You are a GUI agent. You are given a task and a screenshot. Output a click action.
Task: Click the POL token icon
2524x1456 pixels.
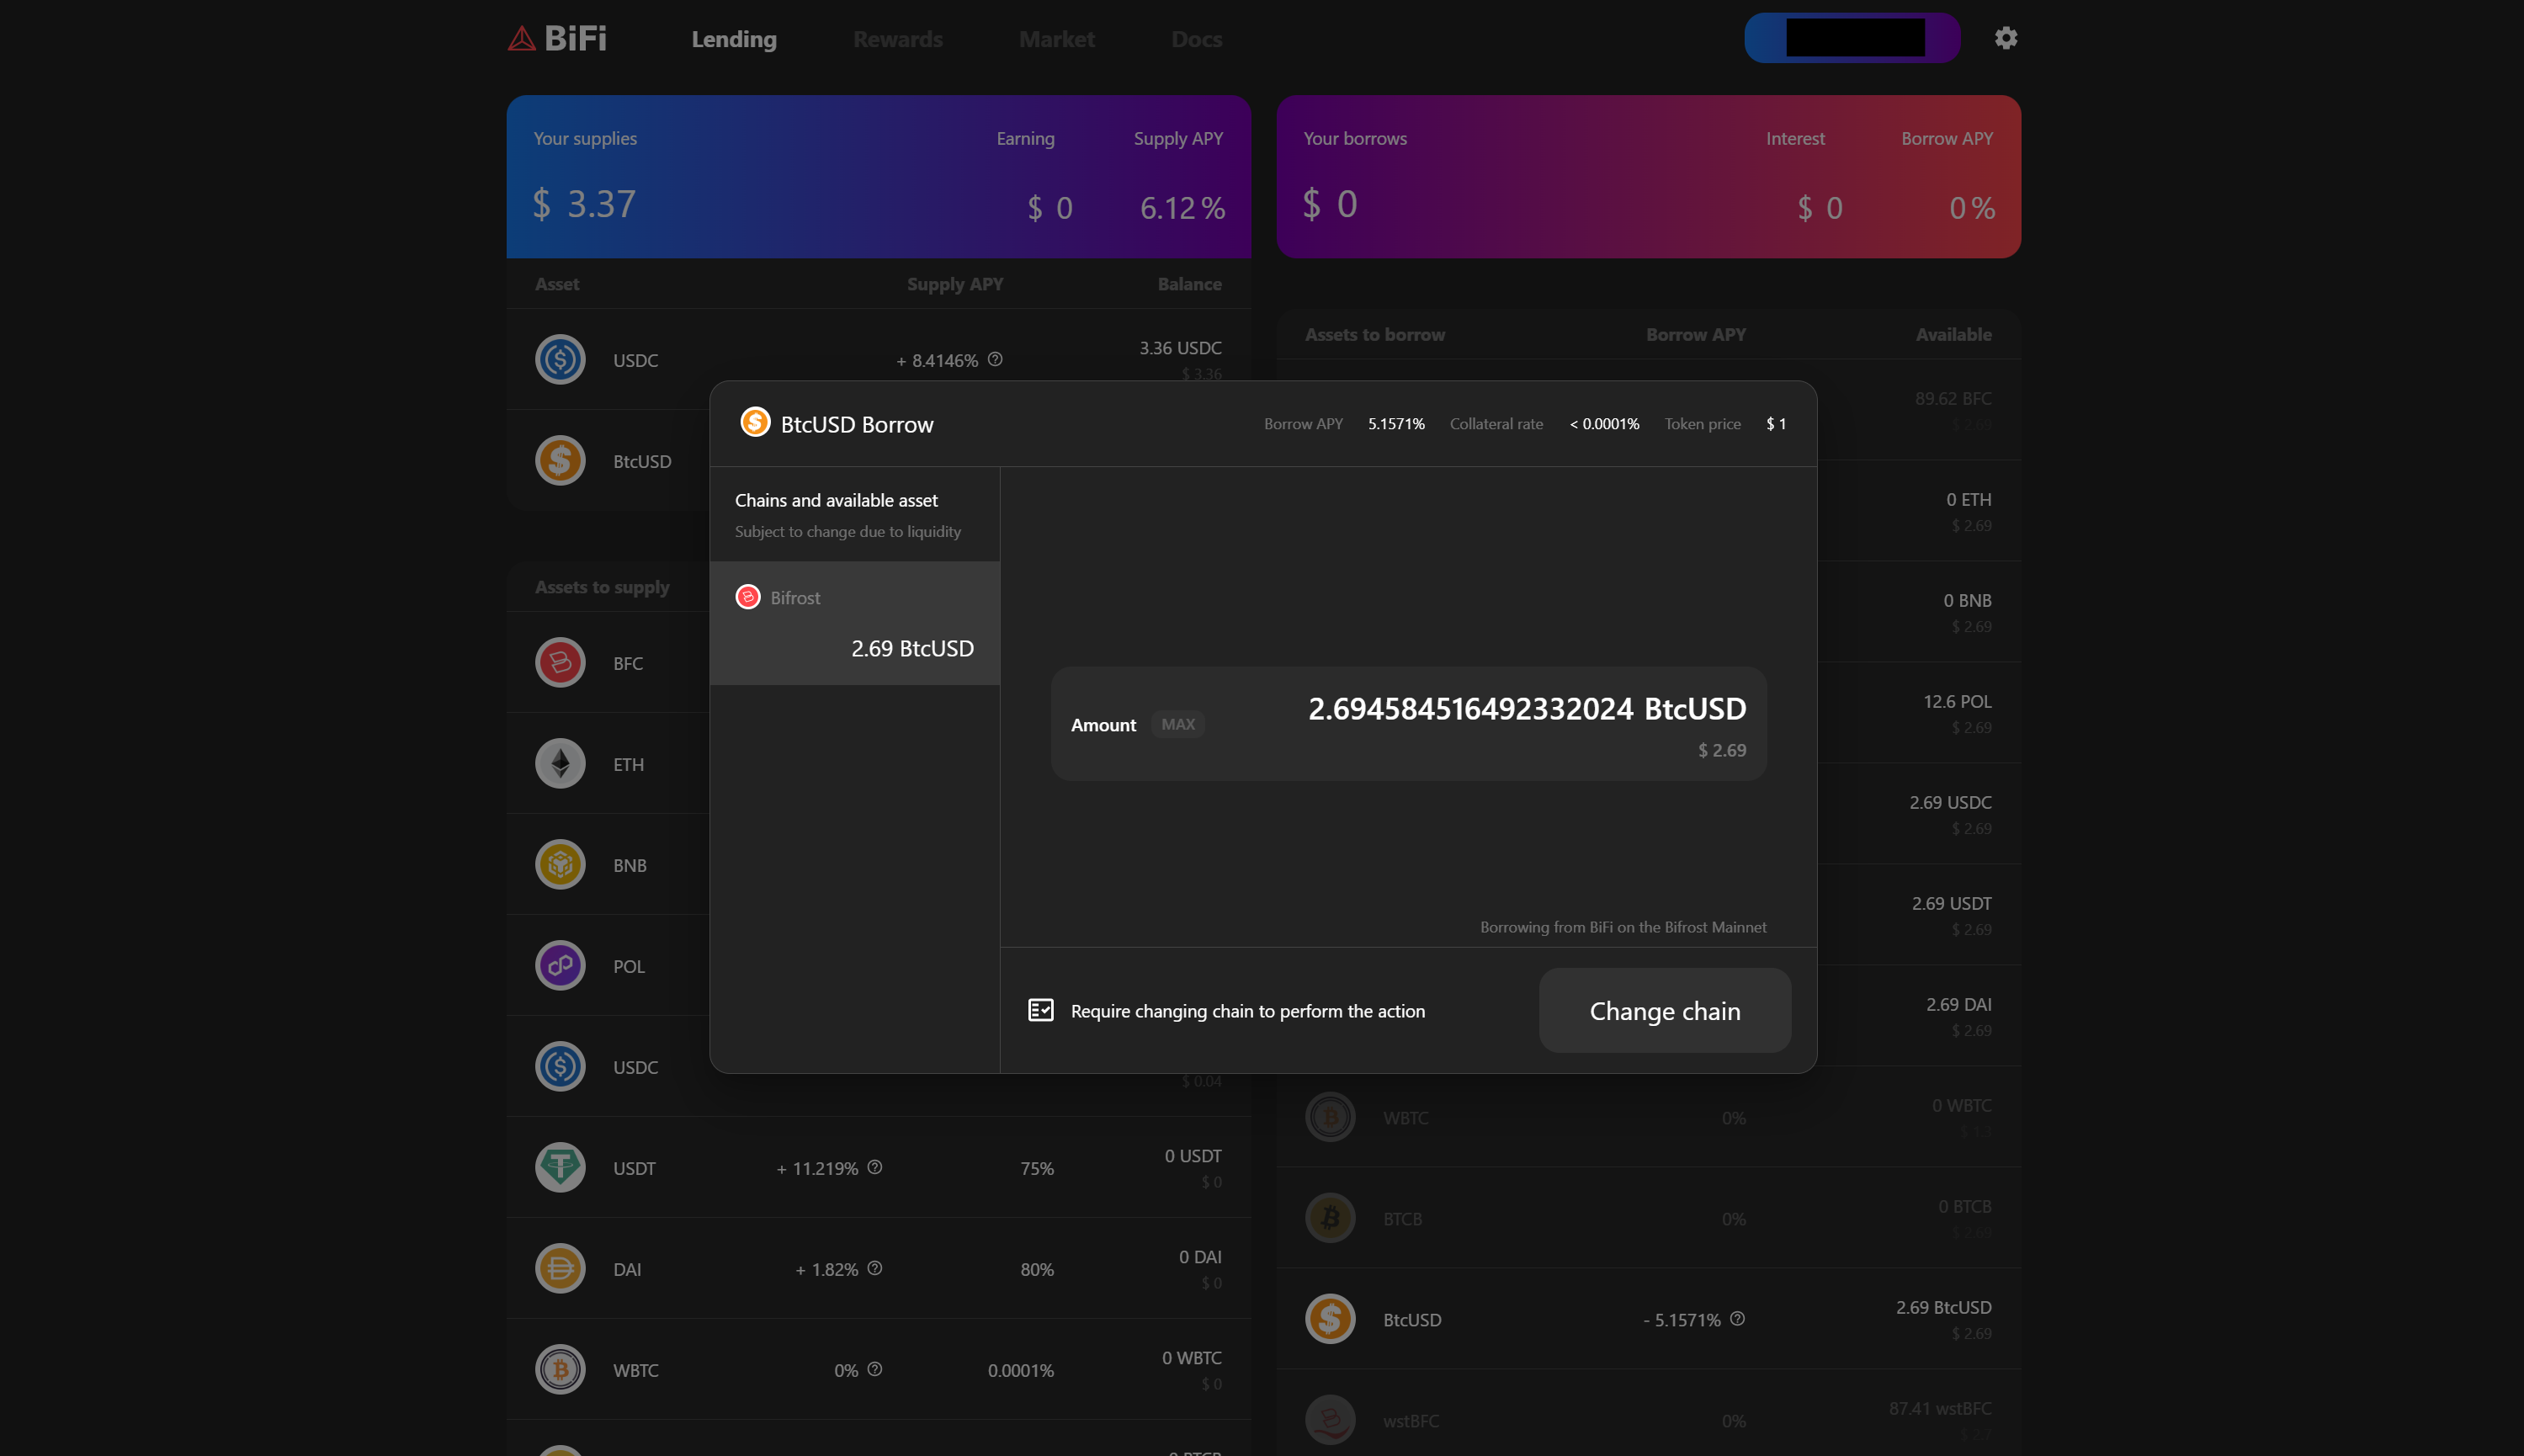point(560,966)
